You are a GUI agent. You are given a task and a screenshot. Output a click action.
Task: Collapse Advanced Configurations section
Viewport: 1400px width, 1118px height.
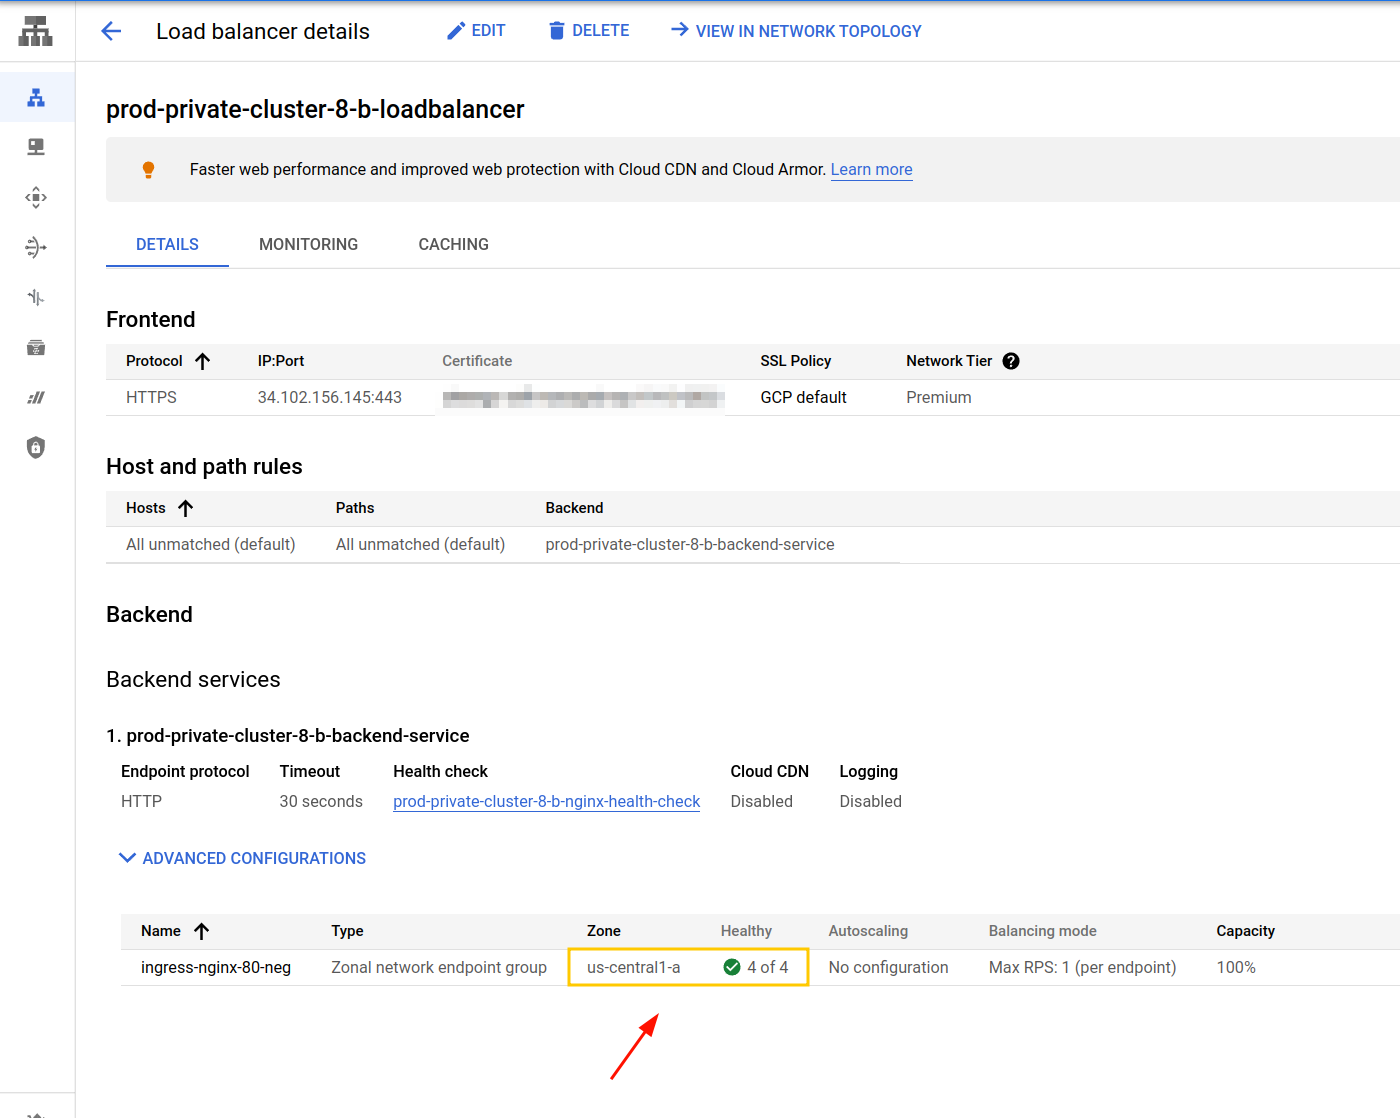(x=242, y=858)
